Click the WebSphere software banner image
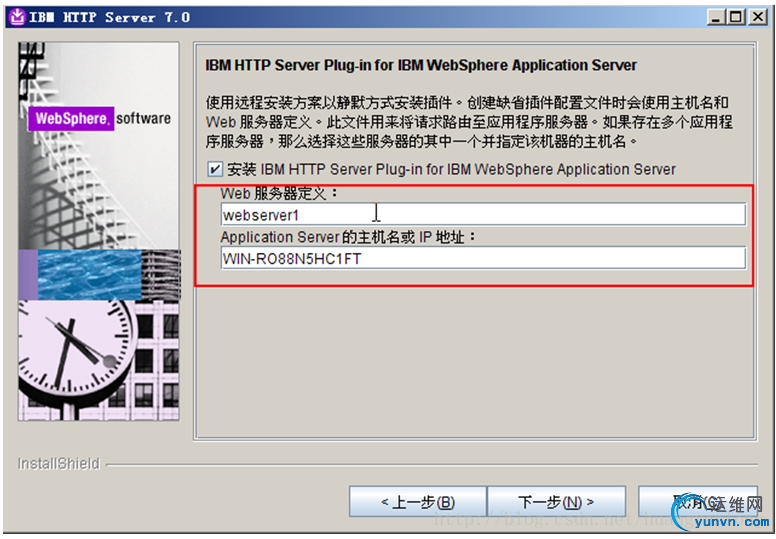This screenshot has width=776, height=539. click(x=99, y=232)
